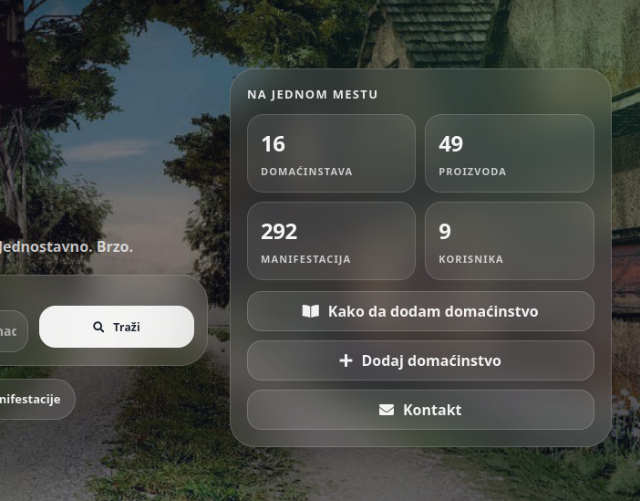Select the 9 Korisnika stat card
640x501 pixels.
(509, 241)
